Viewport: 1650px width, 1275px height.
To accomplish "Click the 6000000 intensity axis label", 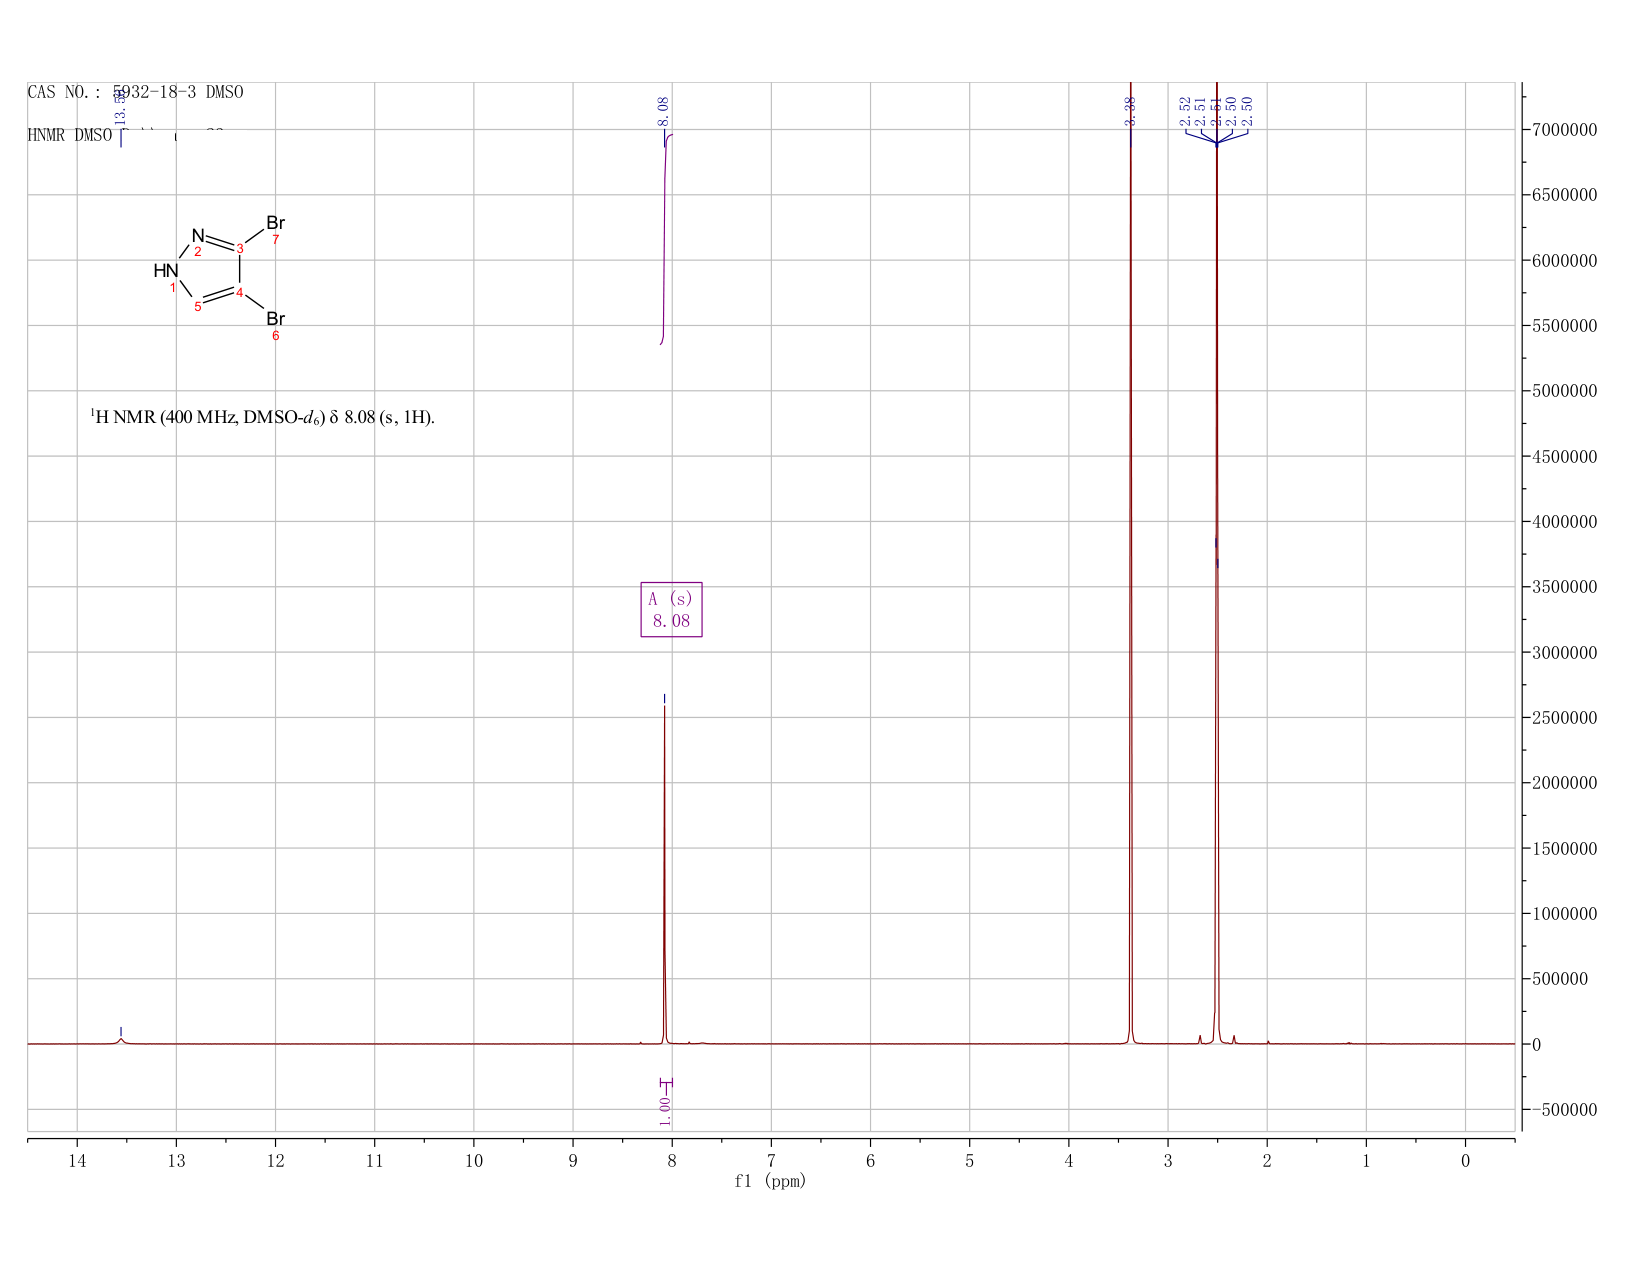I will (1564, 261).
